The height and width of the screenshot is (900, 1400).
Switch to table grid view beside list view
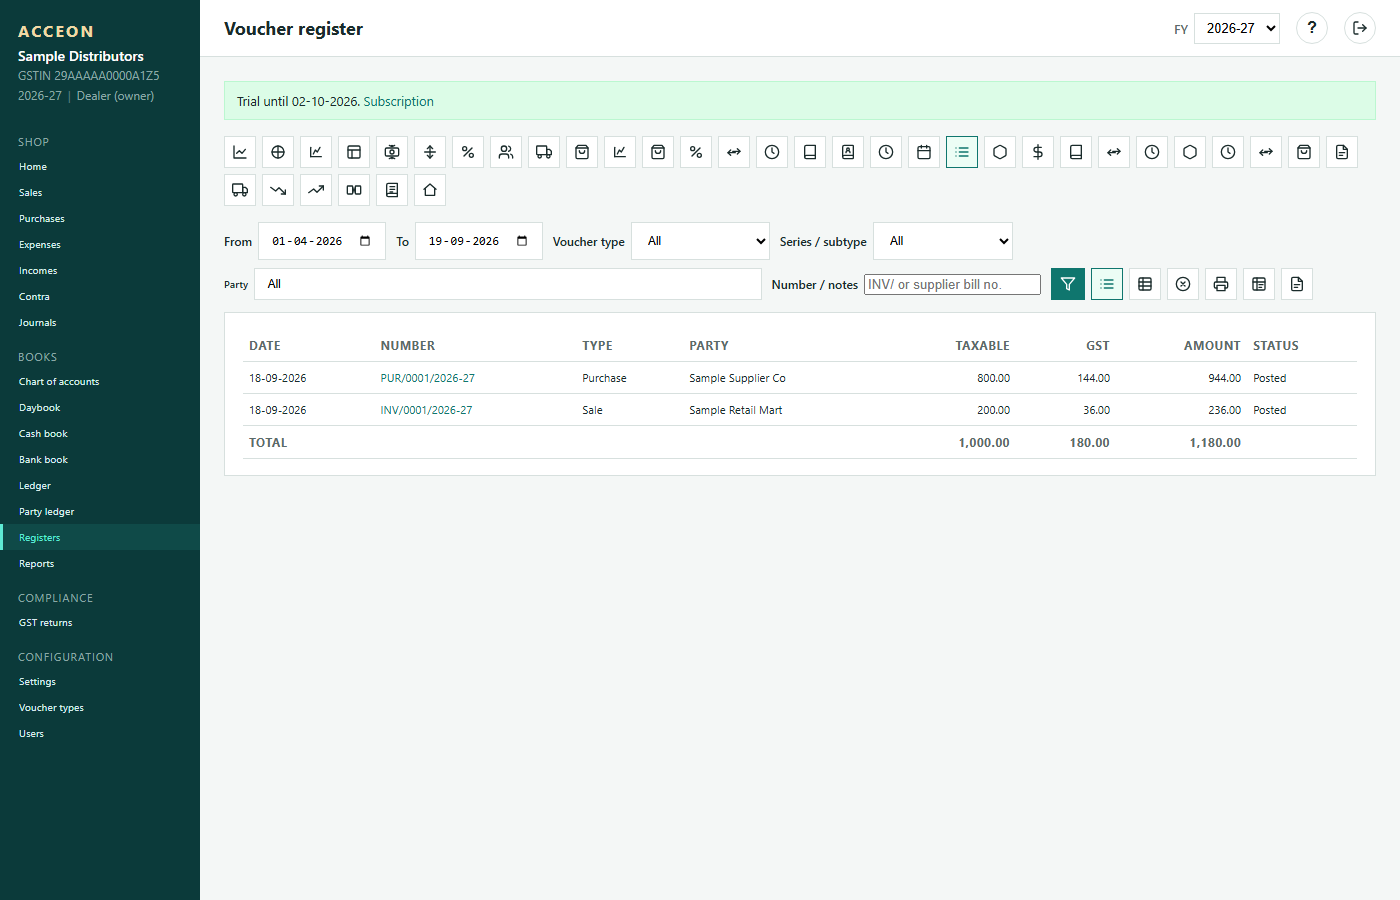click(1145, 284)
